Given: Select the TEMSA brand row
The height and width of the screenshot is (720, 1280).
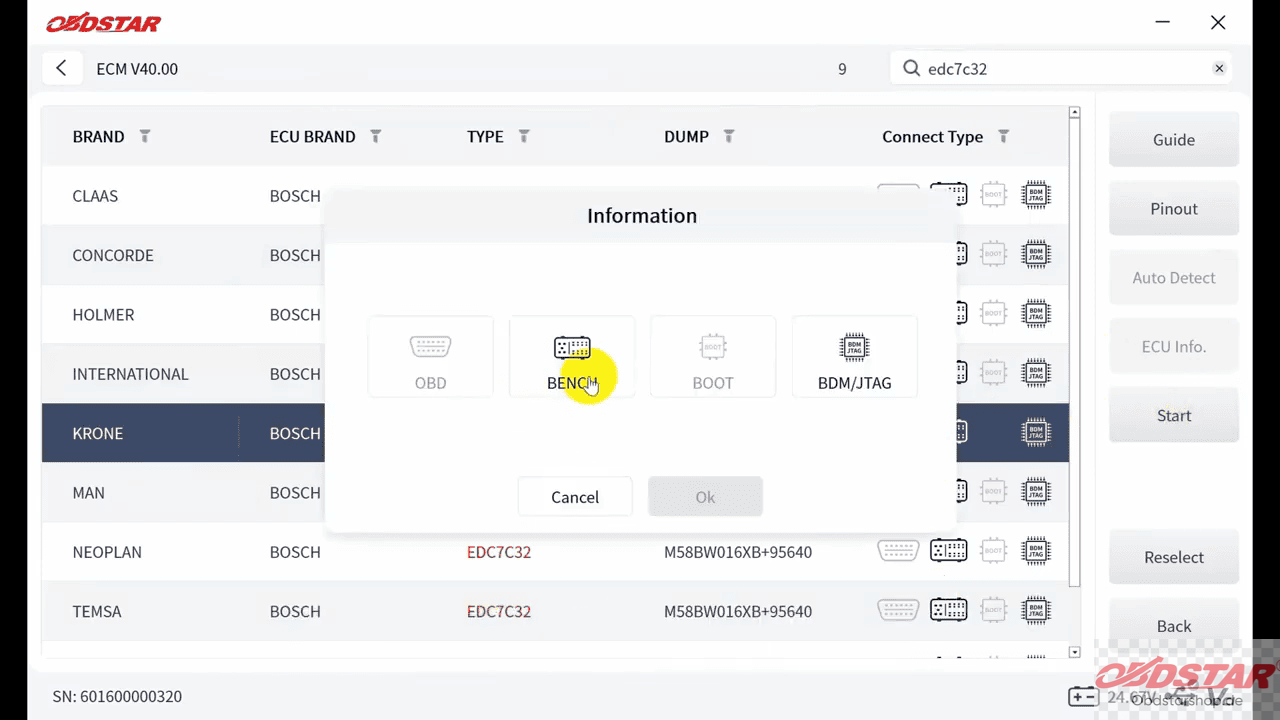Looking at the screenshot, I should [555, 610].
